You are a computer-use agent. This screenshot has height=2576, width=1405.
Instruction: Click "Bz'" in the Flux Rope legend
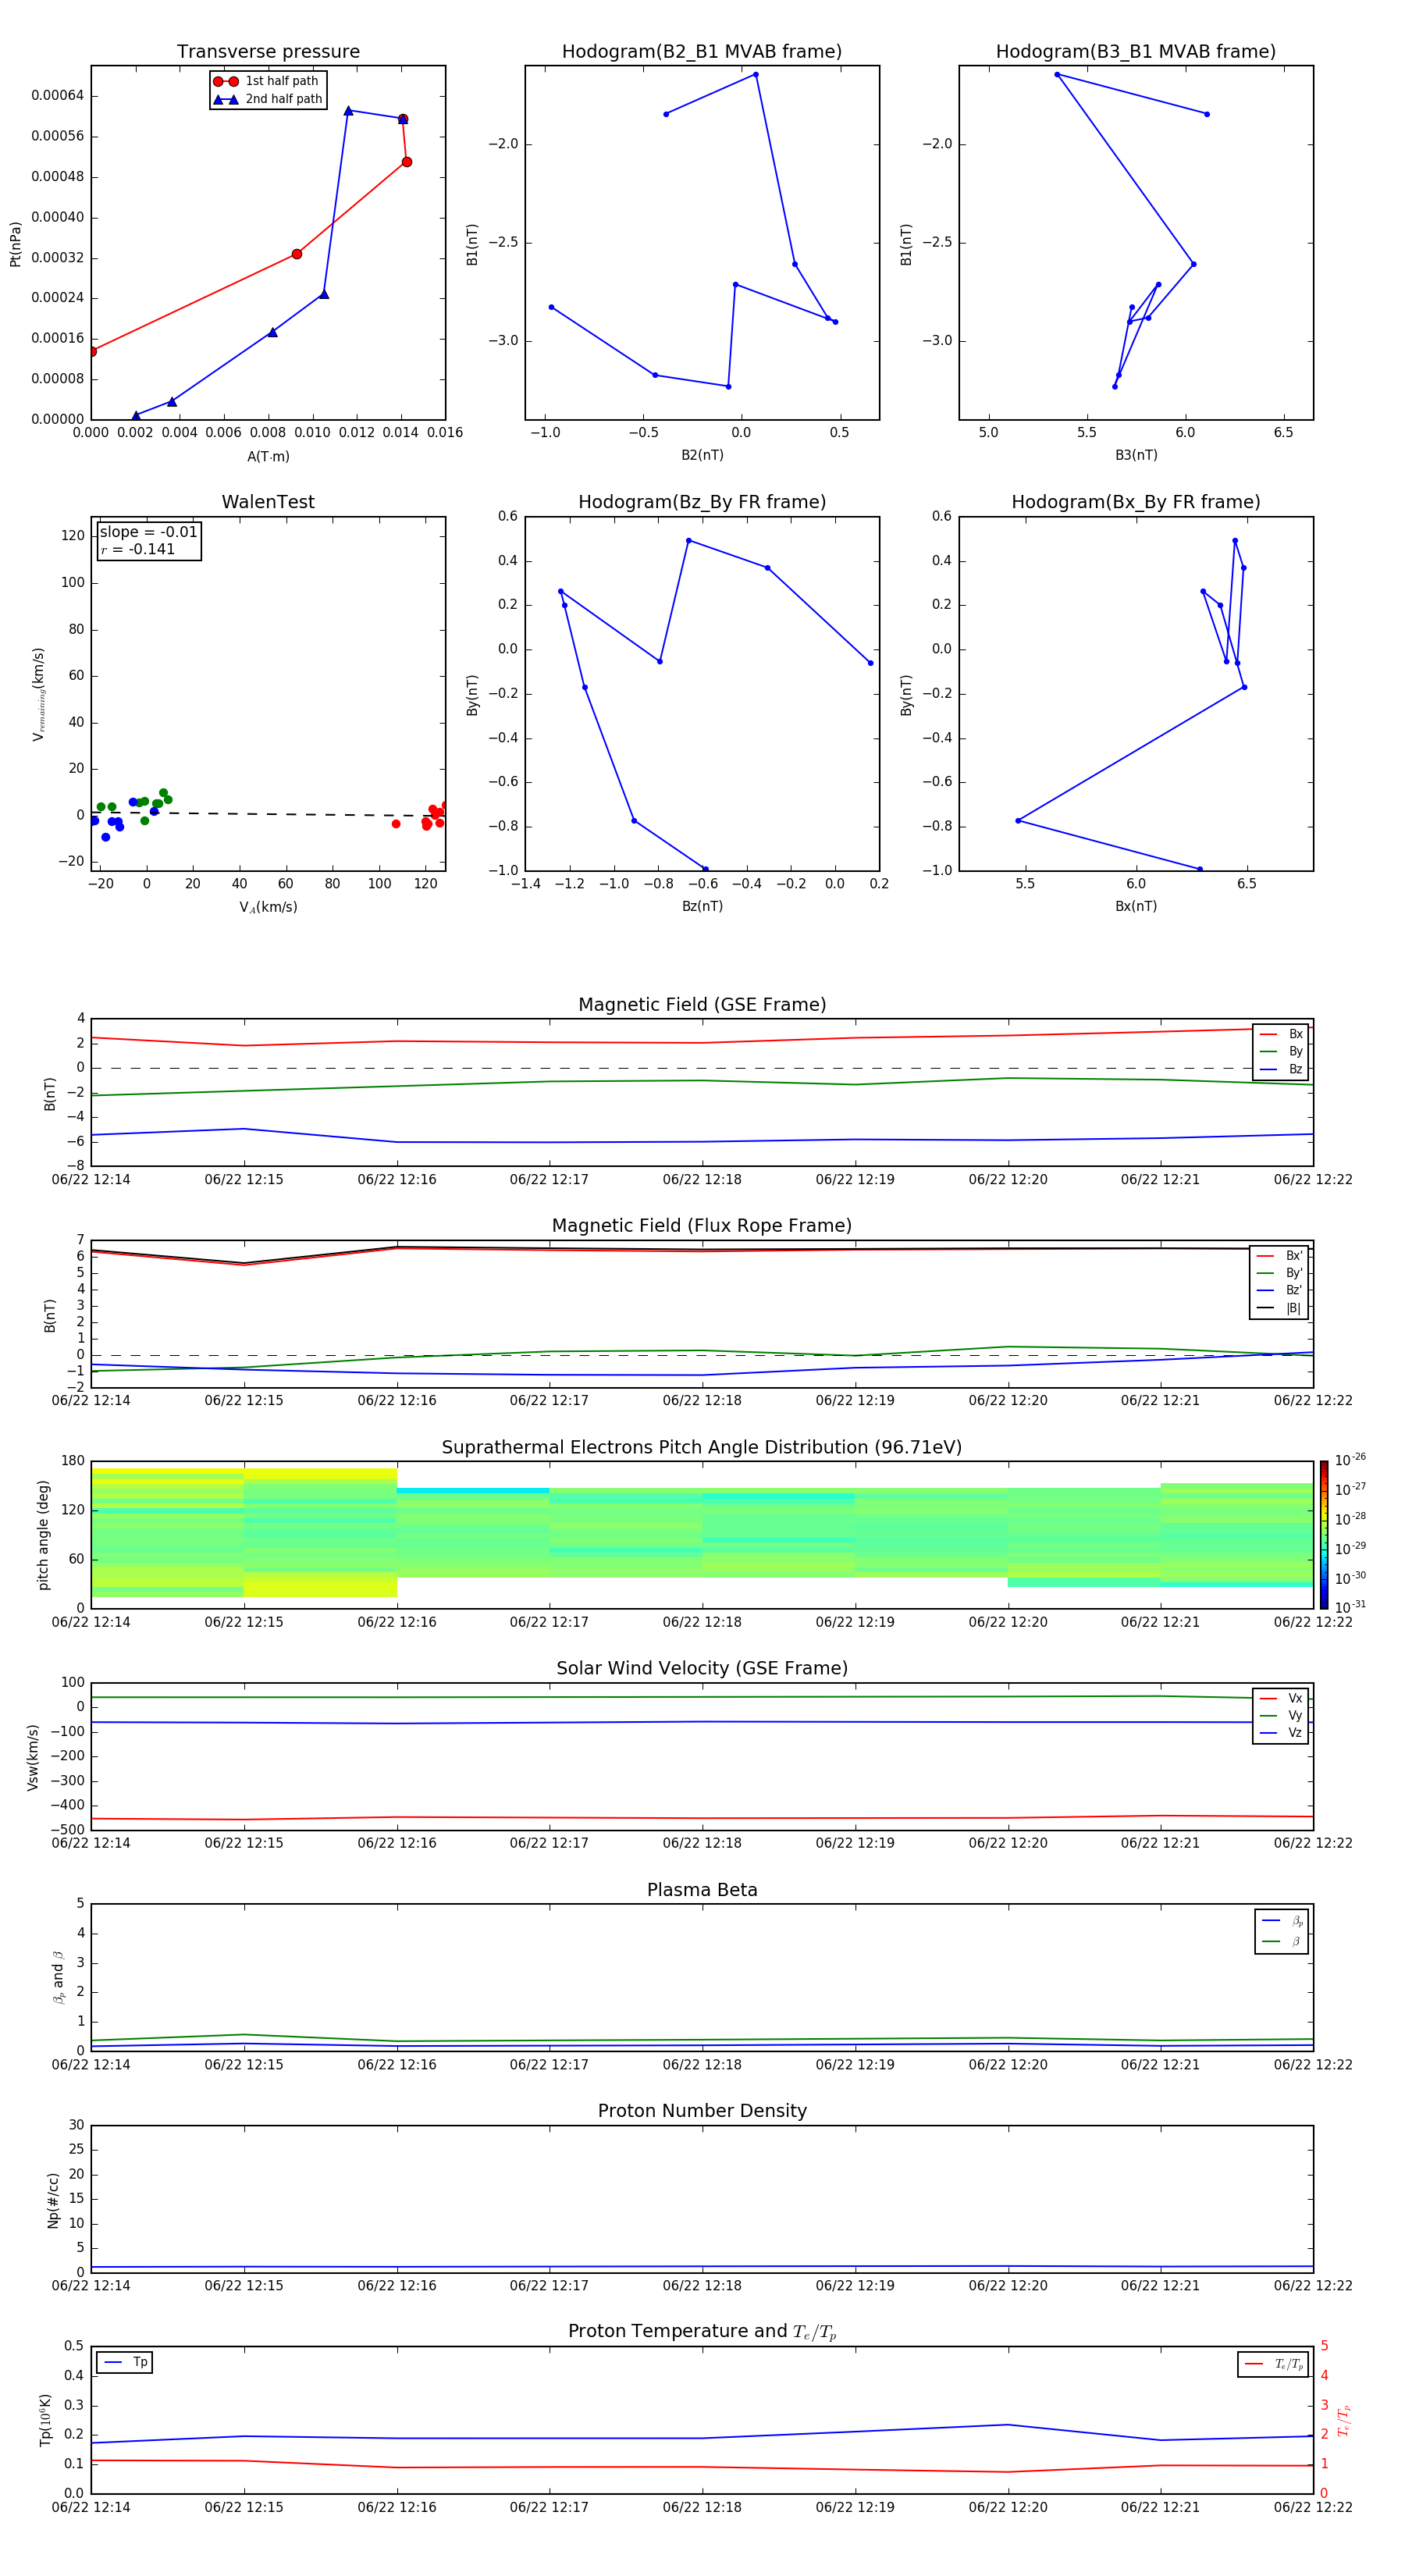[x=1279, y=1291]
